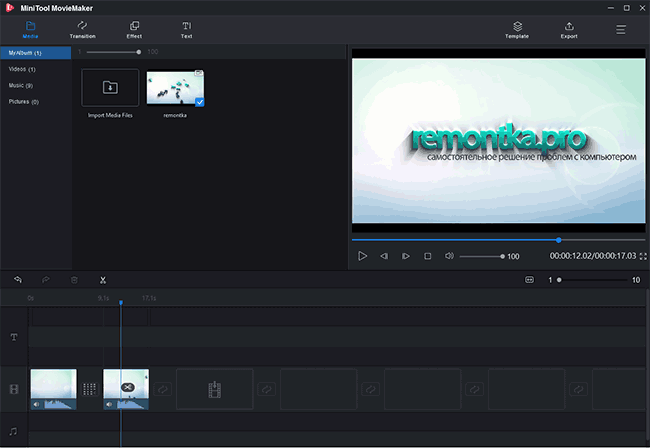
Task: Open the hamburger menu
Action: pyautogui.click(x=621, y=30)
